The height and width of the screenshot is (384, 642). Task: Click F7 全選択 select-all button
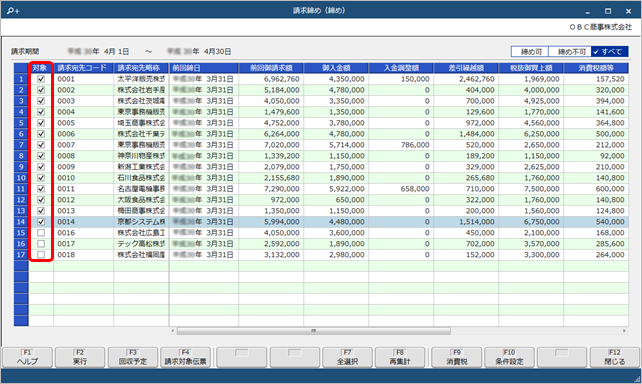pos(347,357)
